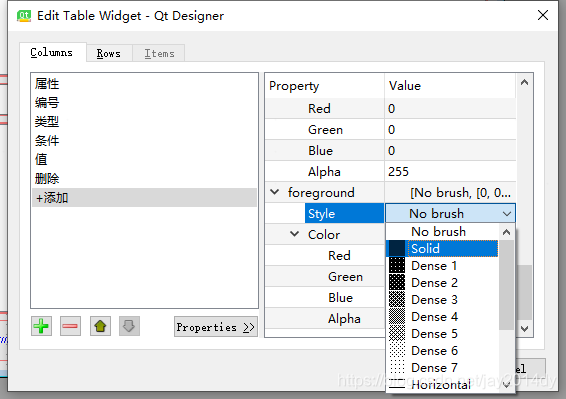Pick the Horizontal line pattern icon
This screenshot has width=566, height=399.
coord(397,385)
